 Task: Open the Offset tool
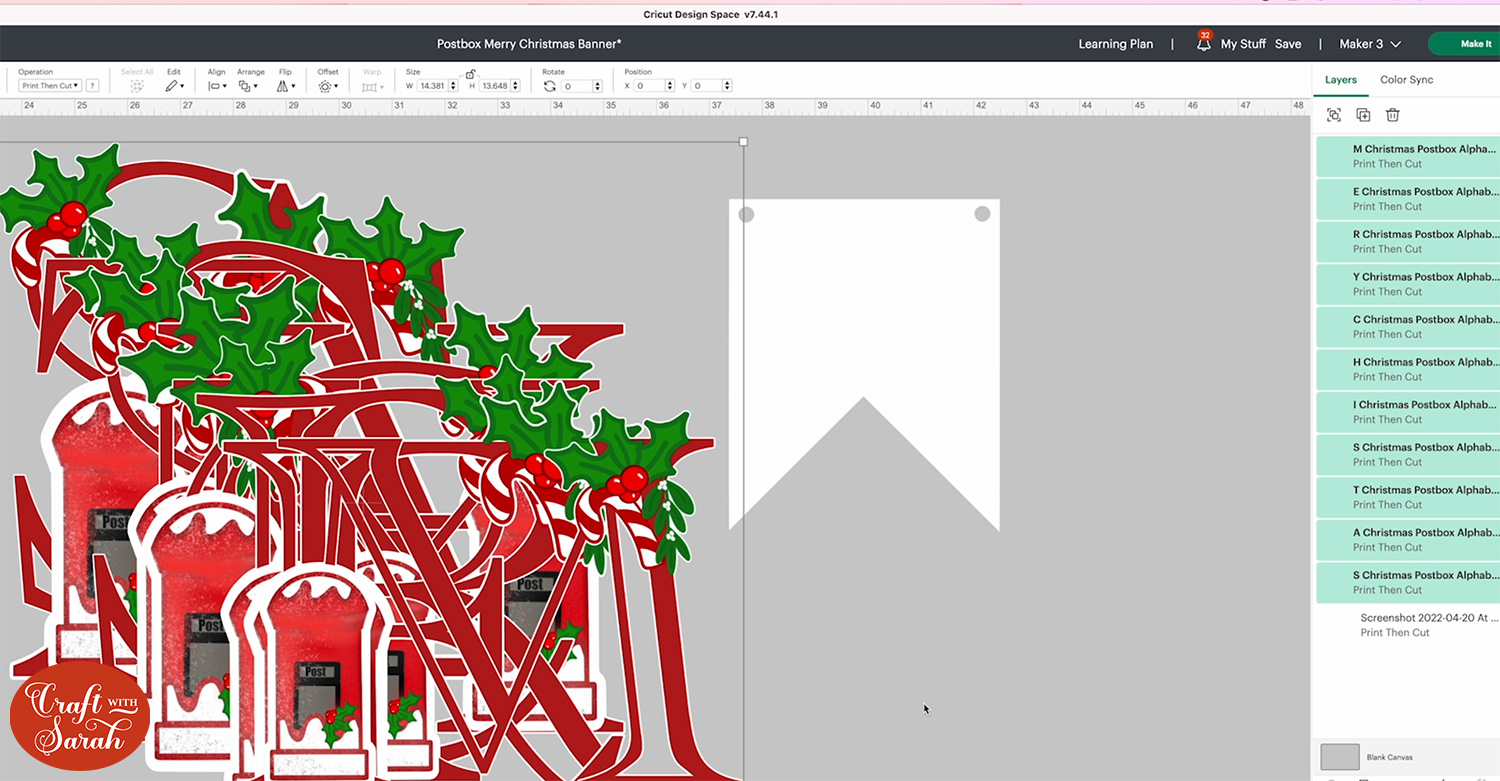[327, 87]
